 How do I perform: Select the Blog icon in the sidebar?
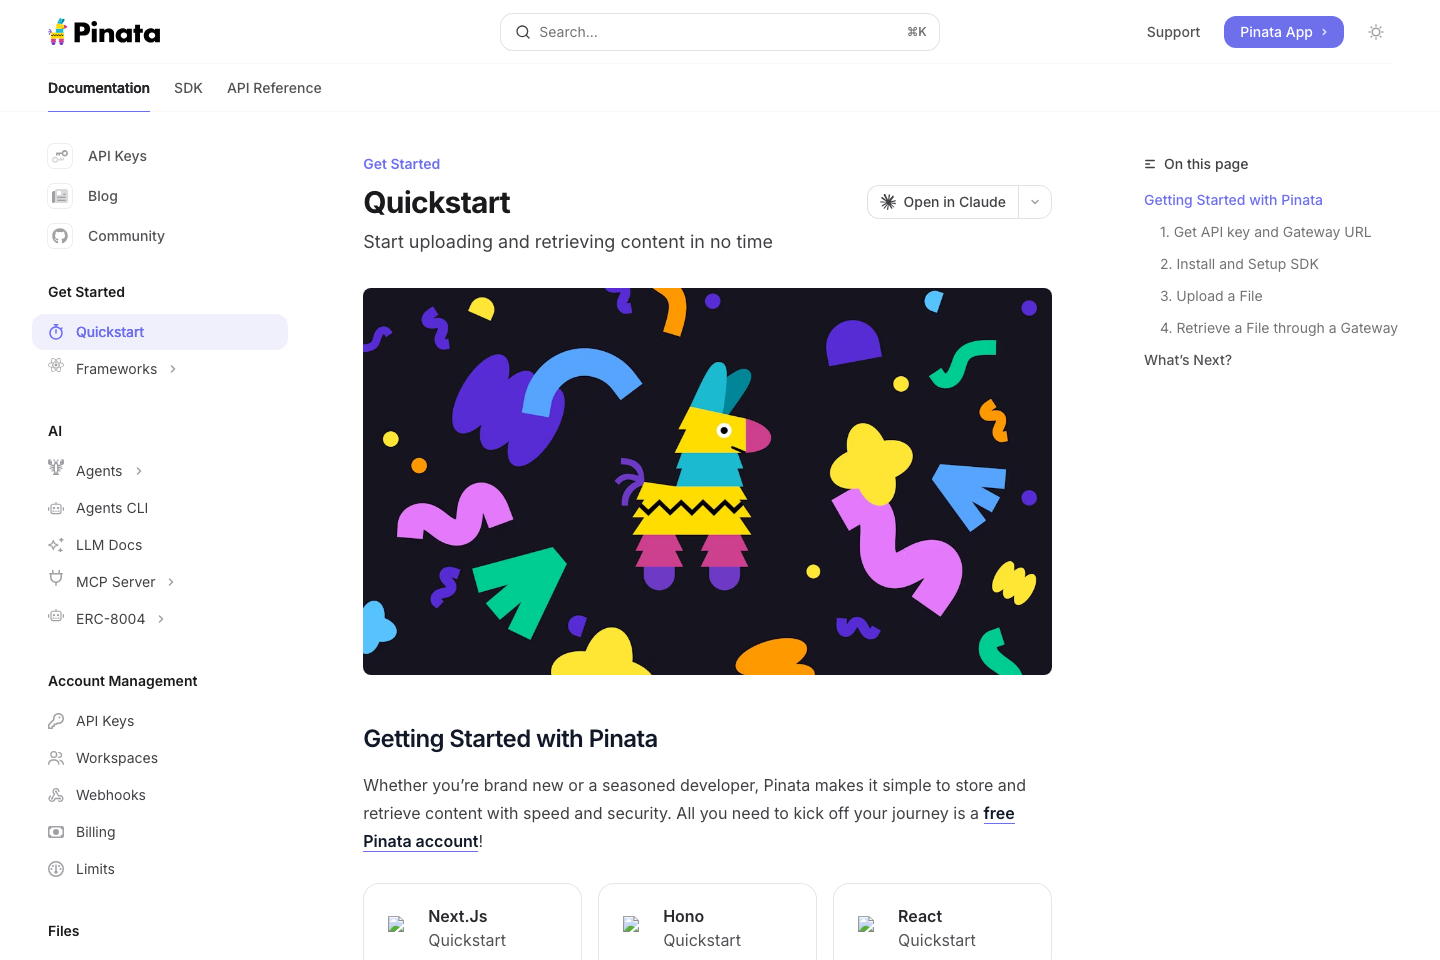[60, 196]
